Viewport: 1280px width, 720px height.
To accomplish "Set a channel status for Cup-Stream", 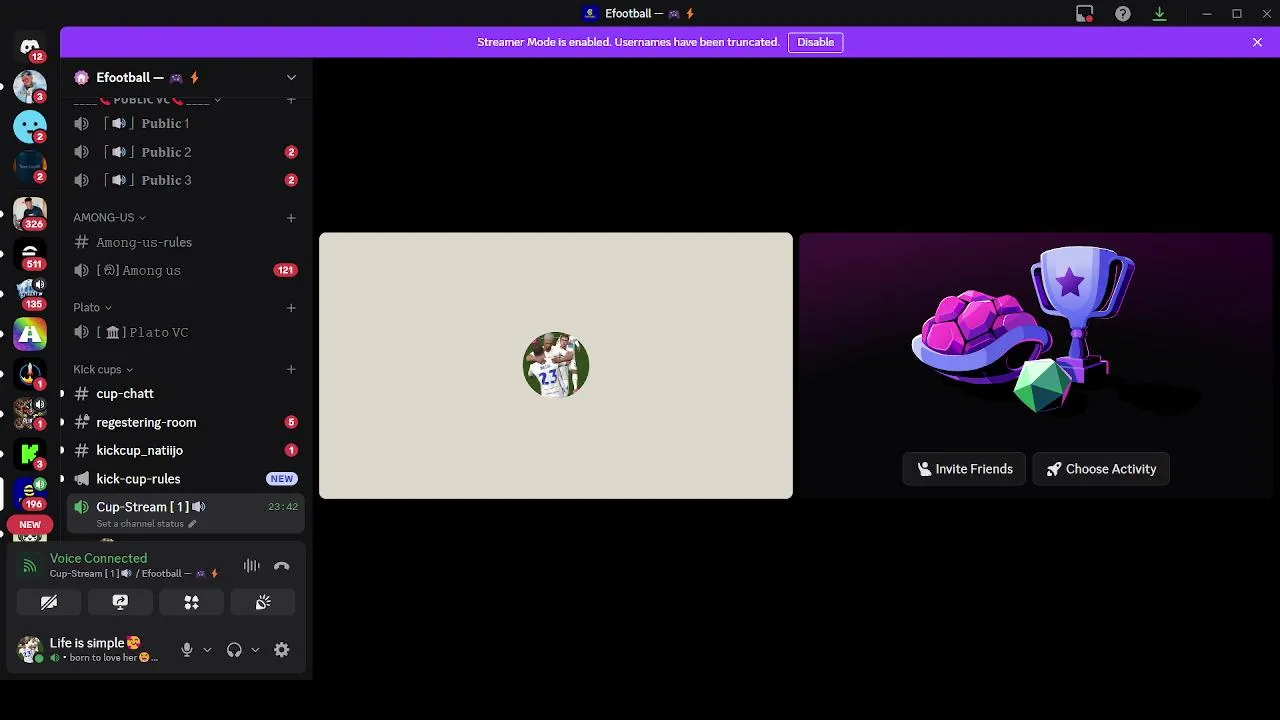I will pyautogui.click(x=146, y=524).
